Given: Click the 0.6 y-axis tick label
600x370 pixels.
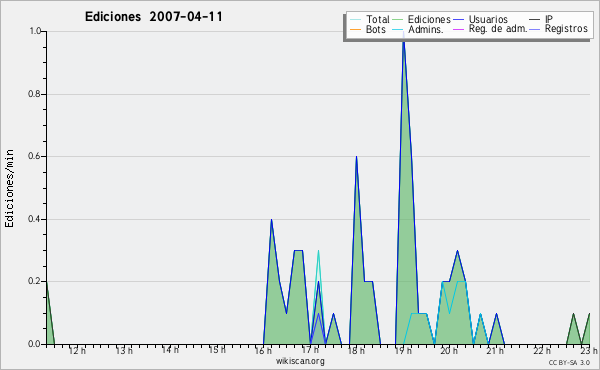Looking at the screenshot, I should tap(34, 156).
